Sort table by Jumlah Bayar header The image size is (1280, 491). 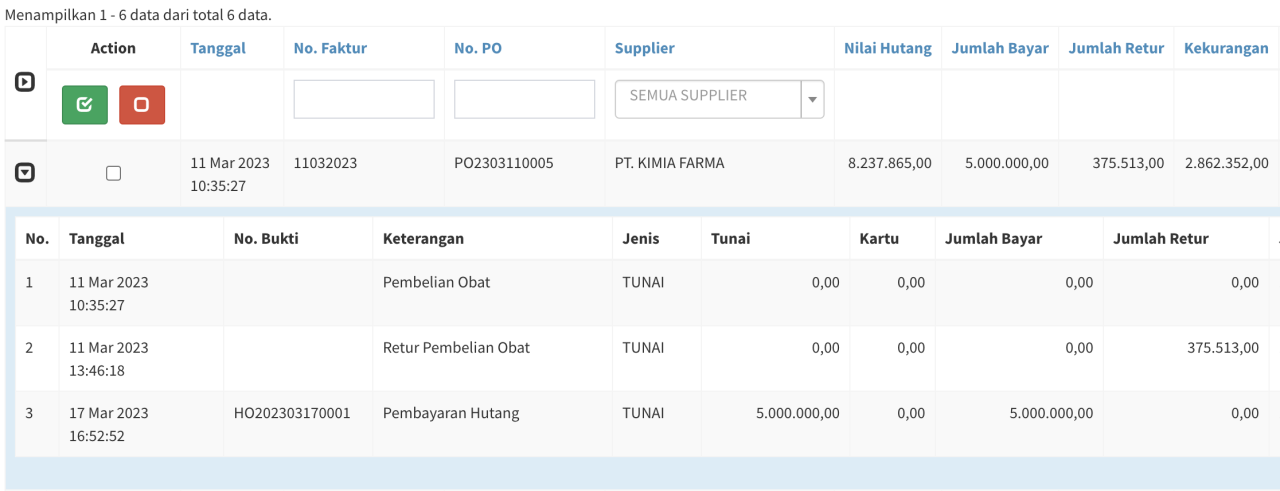click(1000, 48)
